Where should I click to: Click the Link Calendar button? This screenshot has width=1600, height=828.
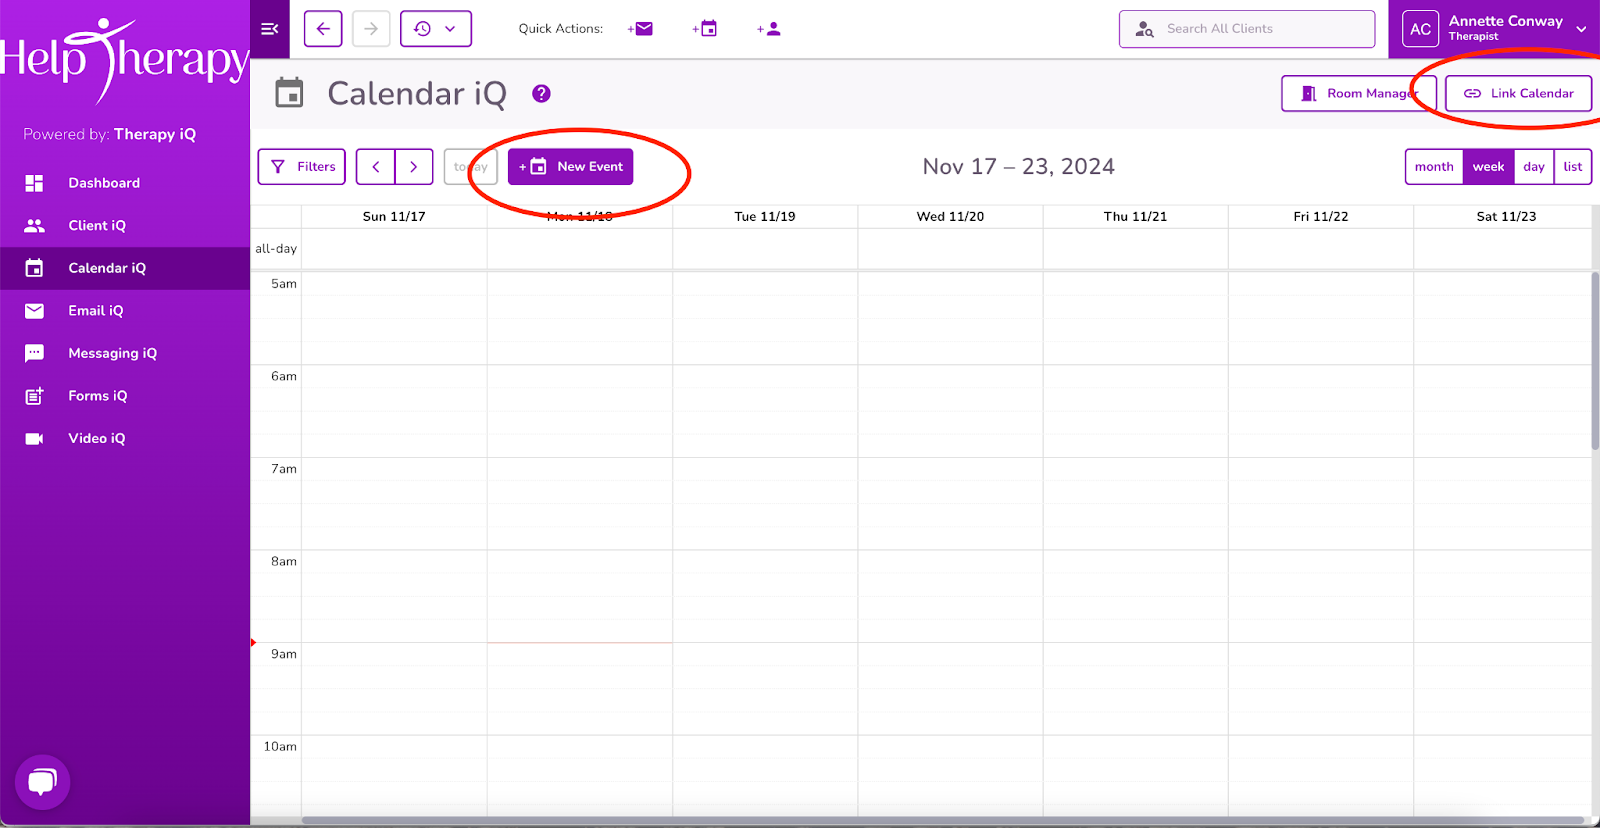pos(1518,94)
